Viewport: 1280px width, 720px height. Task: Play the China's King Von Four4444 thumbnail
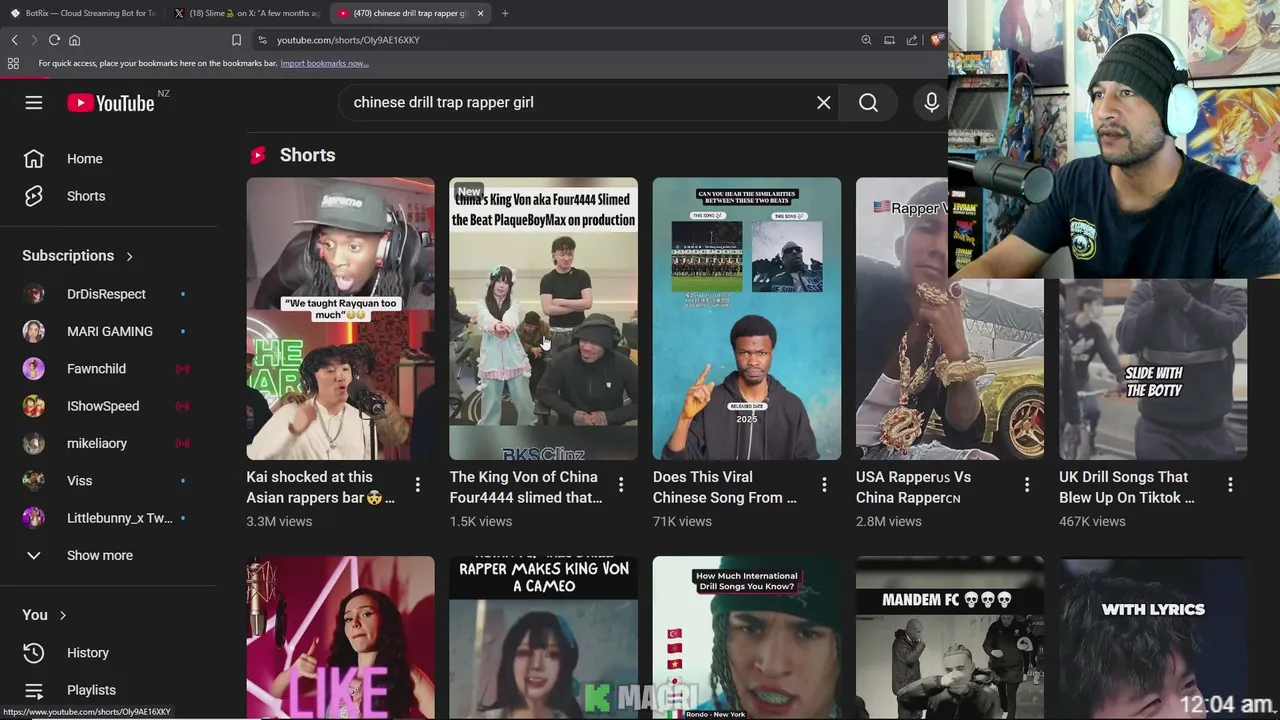(x=544, y=319)
